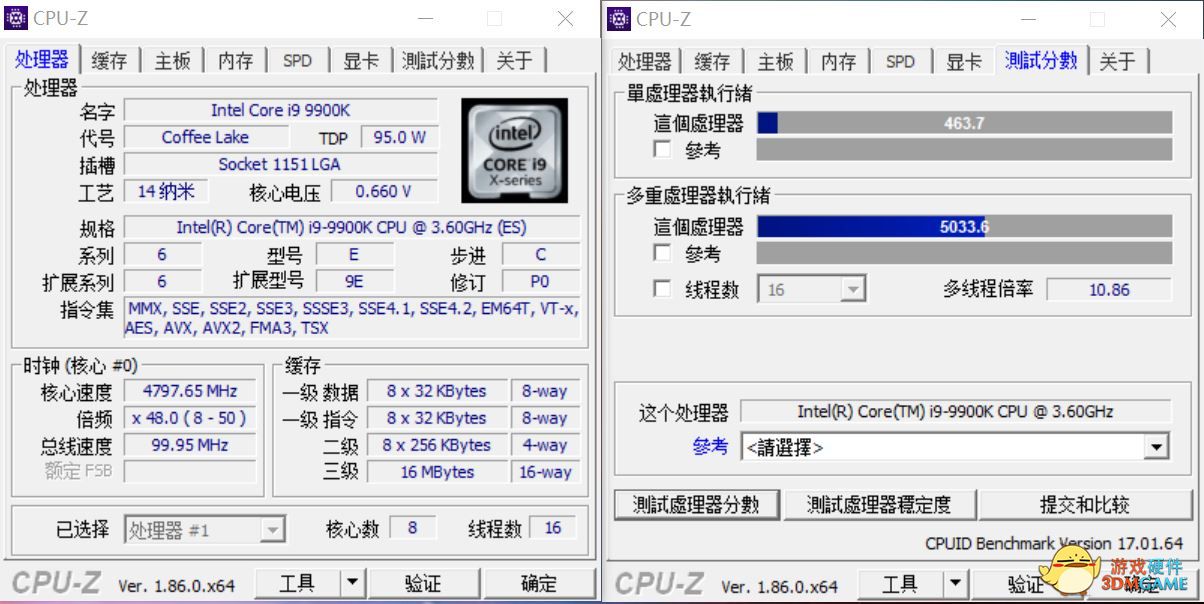Open 内存 tab in left window
1204x604 pixels.
click(x=235, y=60)
